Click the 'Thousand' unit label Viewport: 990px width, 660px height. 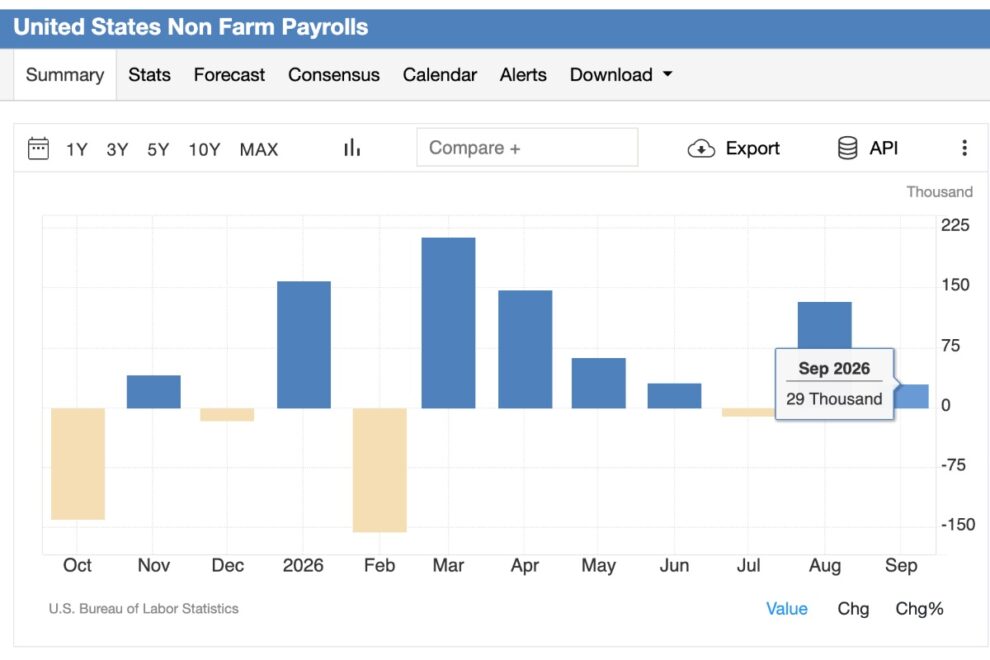939,191
